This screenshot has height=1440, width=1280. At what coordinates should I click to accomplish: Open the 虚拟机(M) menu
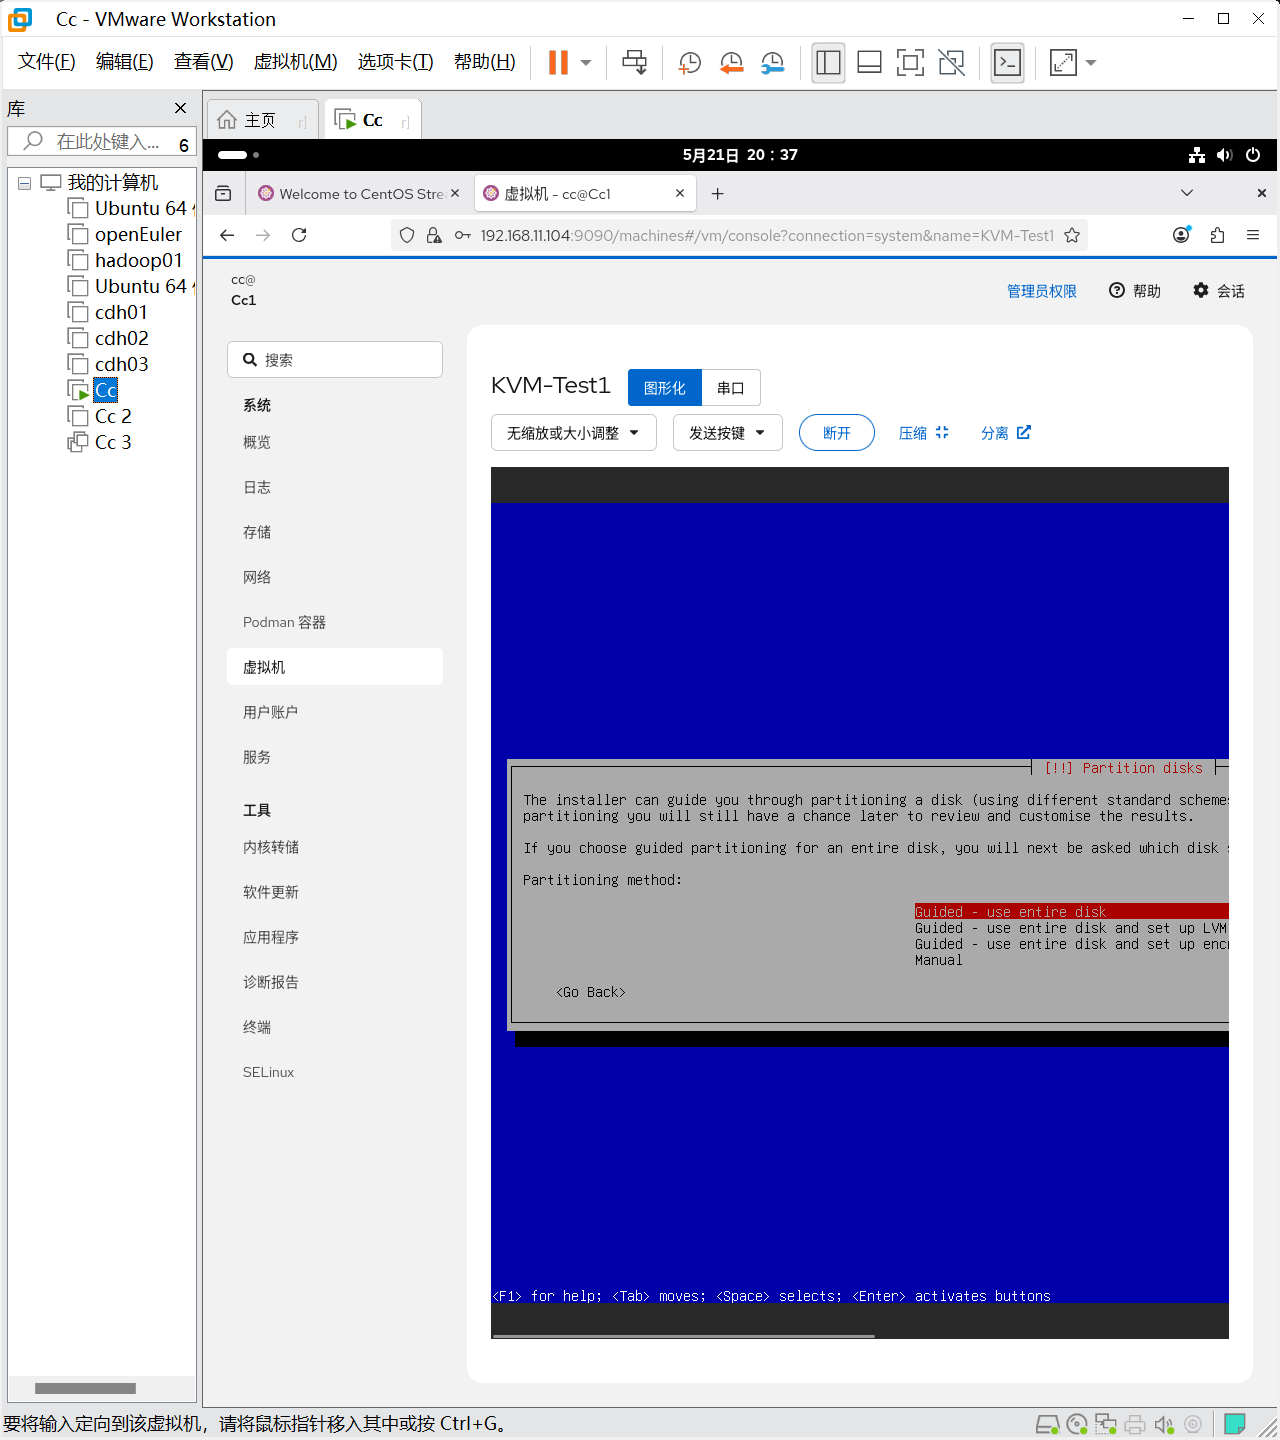(x=295, y=62)
